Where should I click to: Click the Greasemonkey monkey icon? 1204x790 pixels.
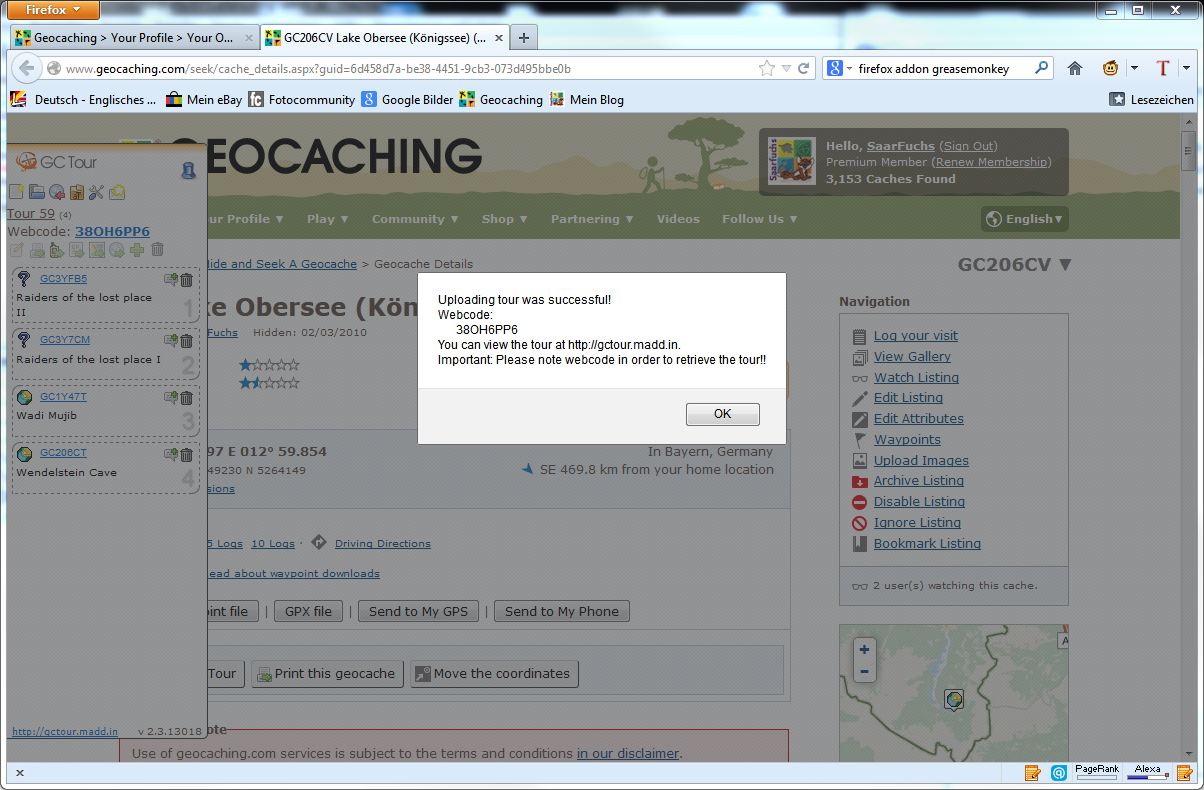pos(1110,69)
